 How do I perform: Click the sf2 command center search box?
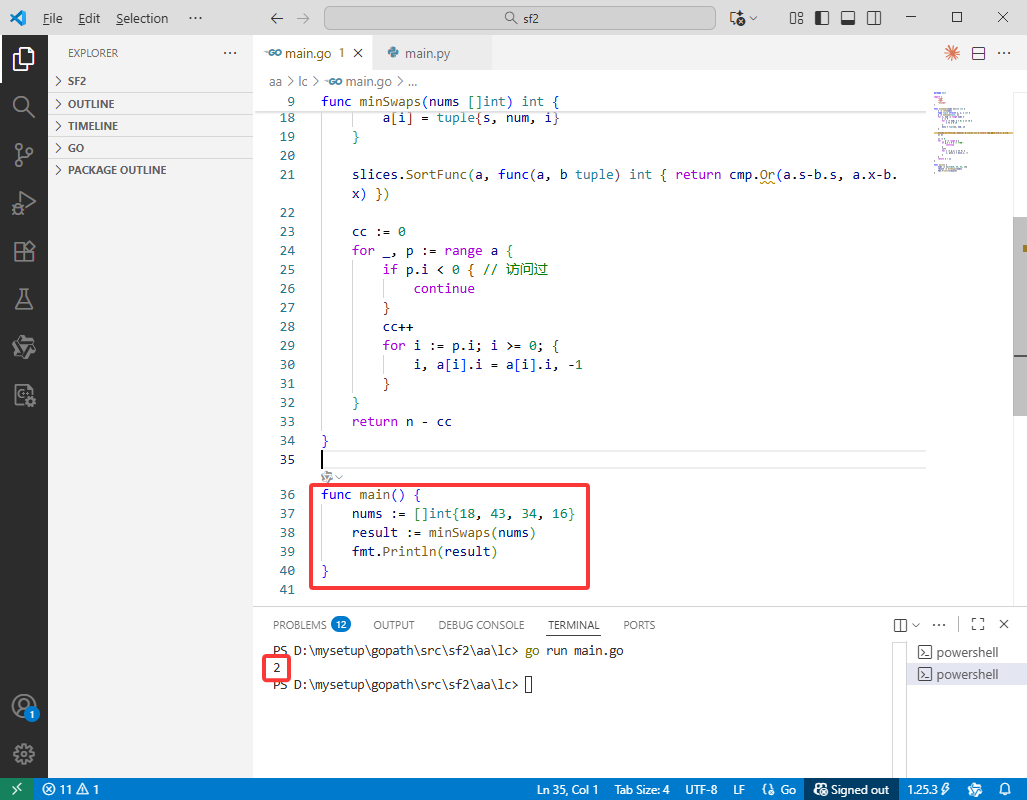click(519, 18)
